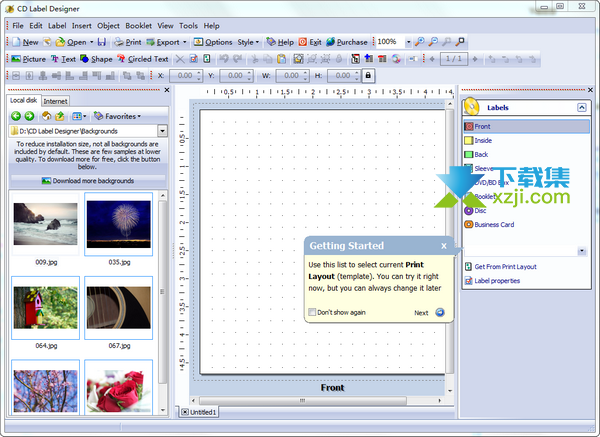Open the Favorites dropdown
Screen dimensions: 600x437
pyautogui.click(x=118, y=116)
